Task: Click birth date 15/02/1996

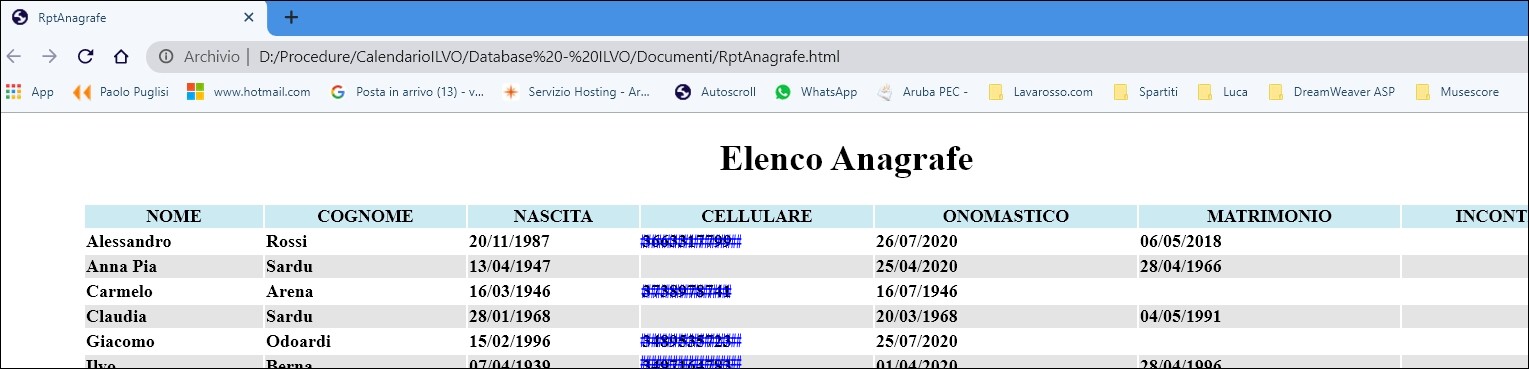Action: pyautogui.click(x=509, y=341)
